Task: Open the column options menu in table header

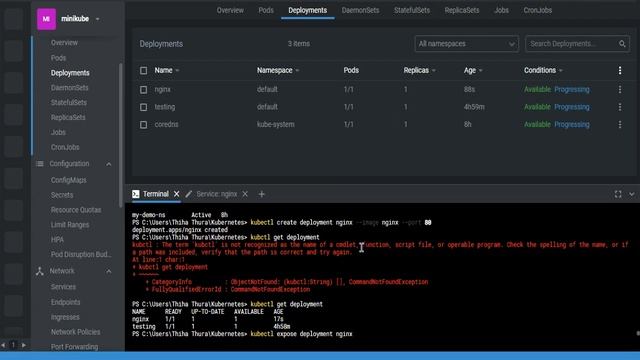Action: pos(620,70)
